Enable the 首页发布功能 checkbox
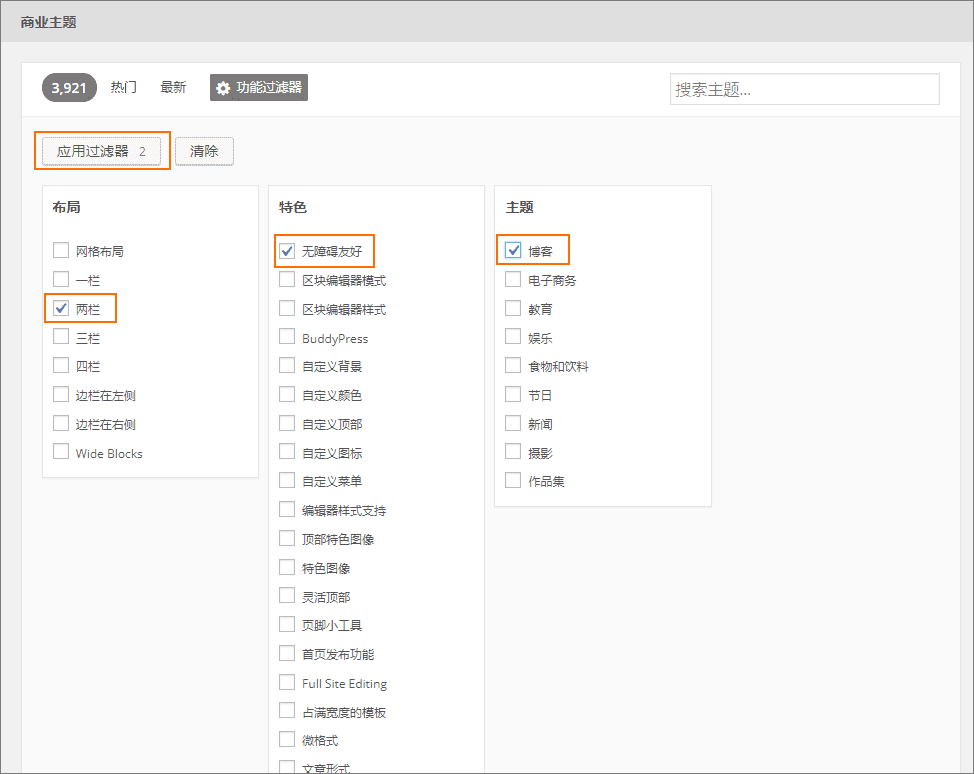 (x=287, y=653)
